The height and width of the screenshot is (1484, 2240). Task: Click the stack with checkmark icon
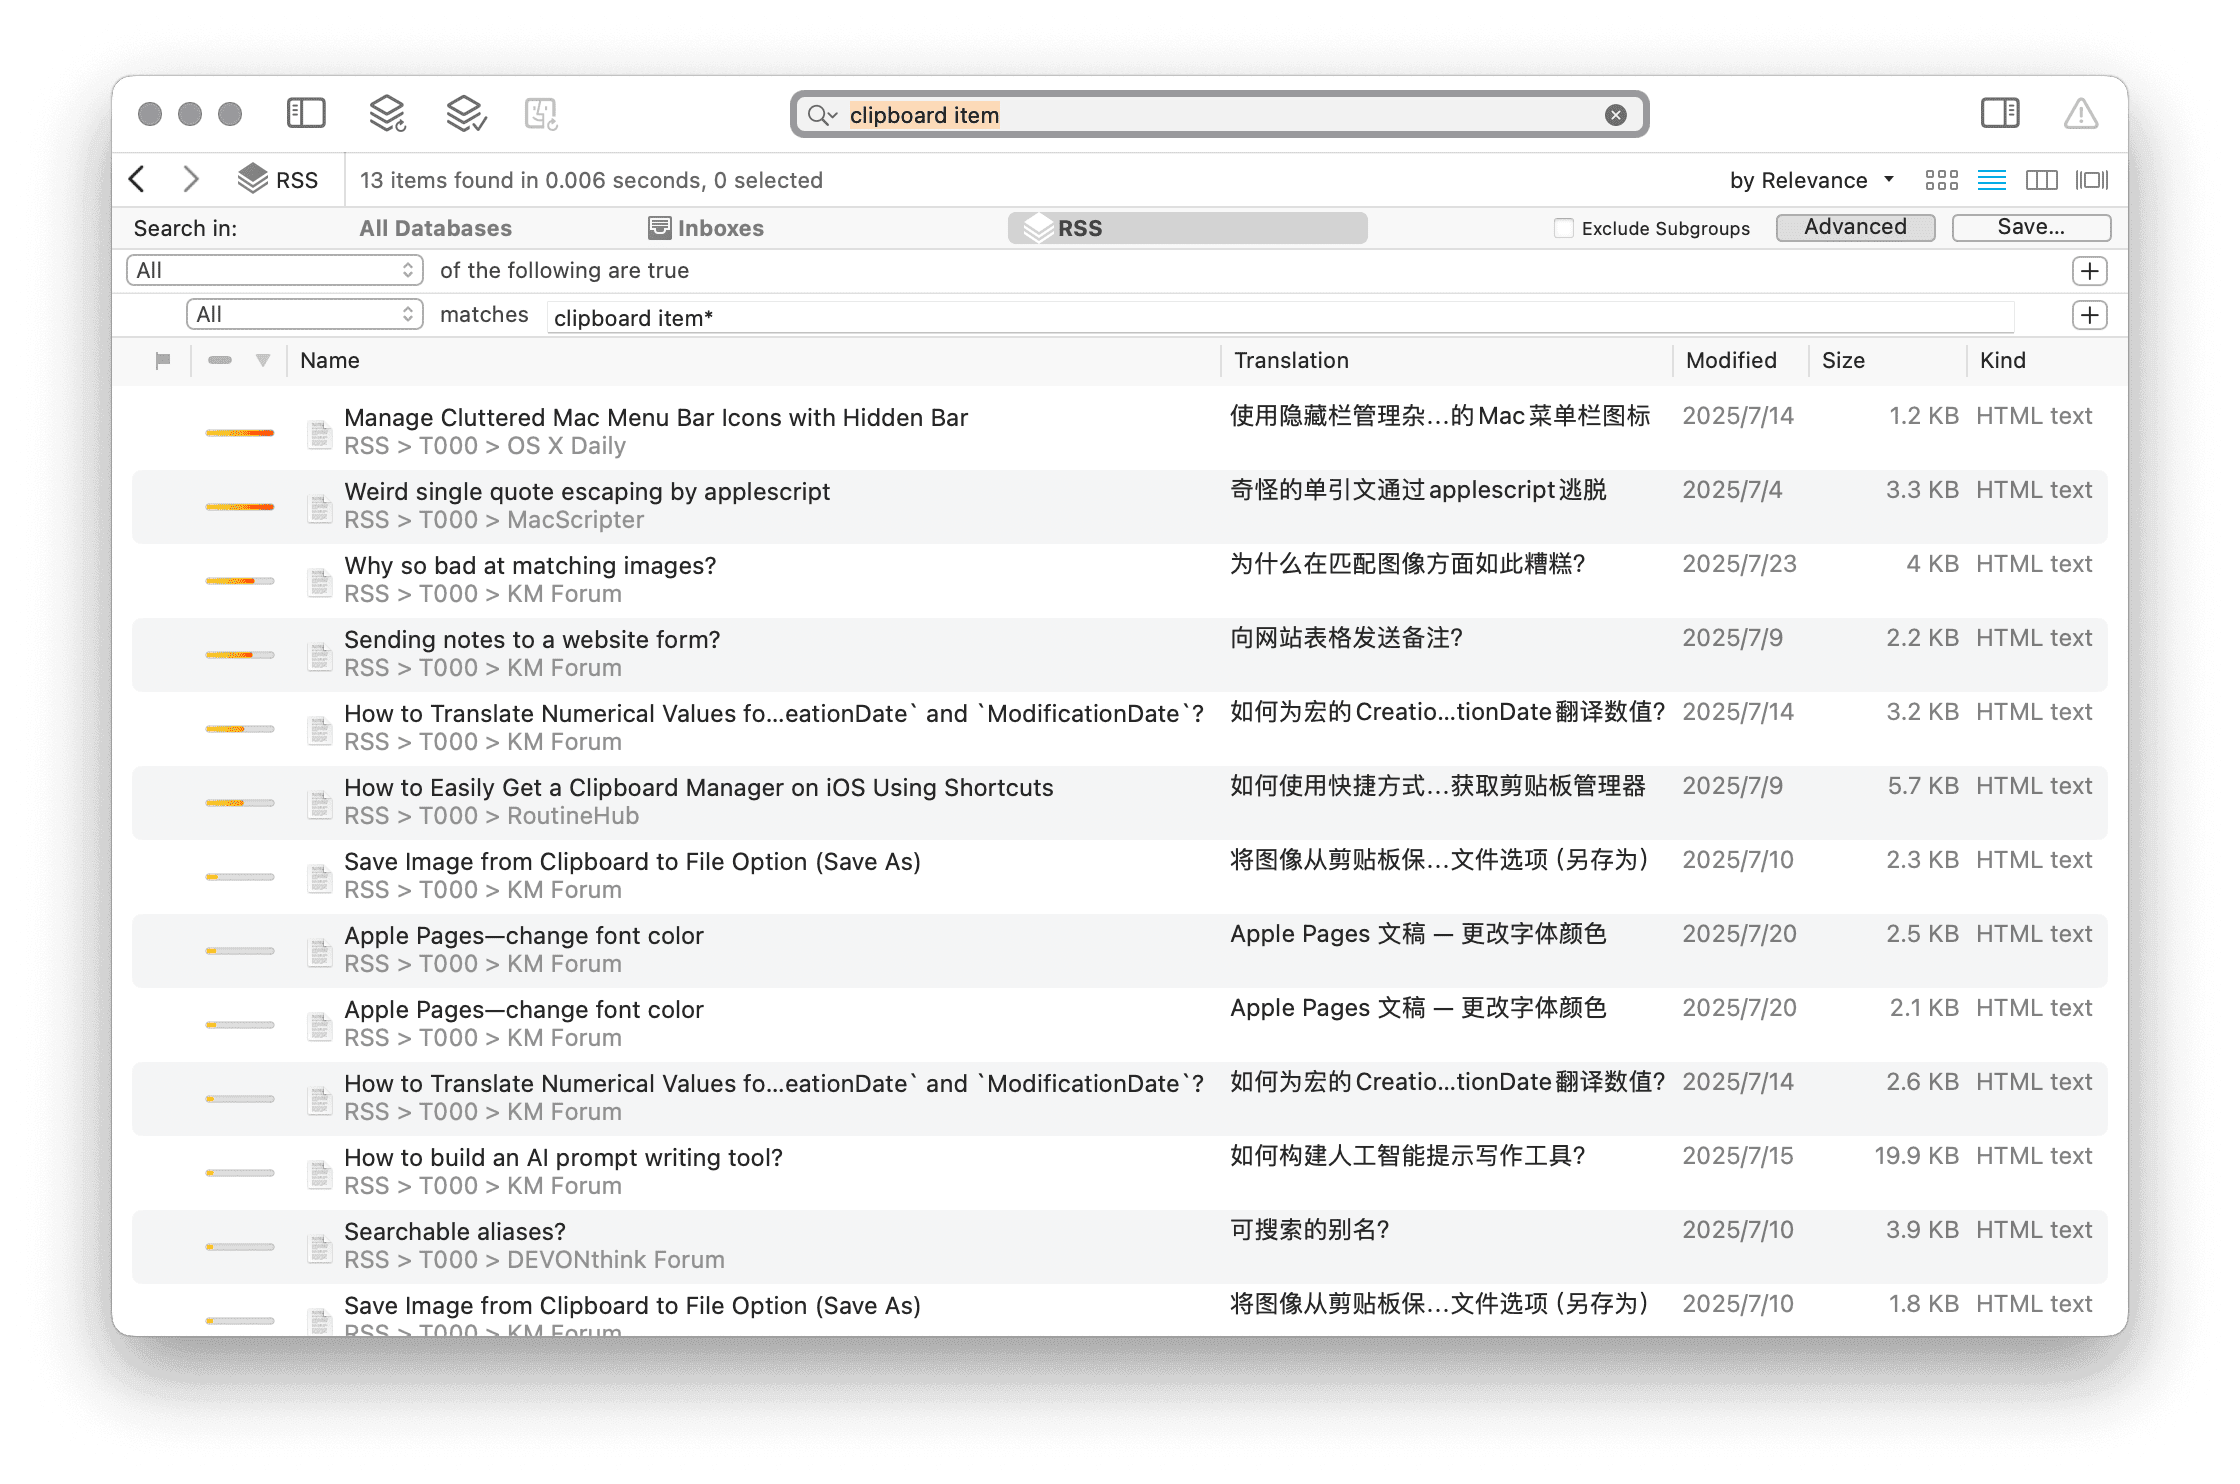click(x=465, y=114)
